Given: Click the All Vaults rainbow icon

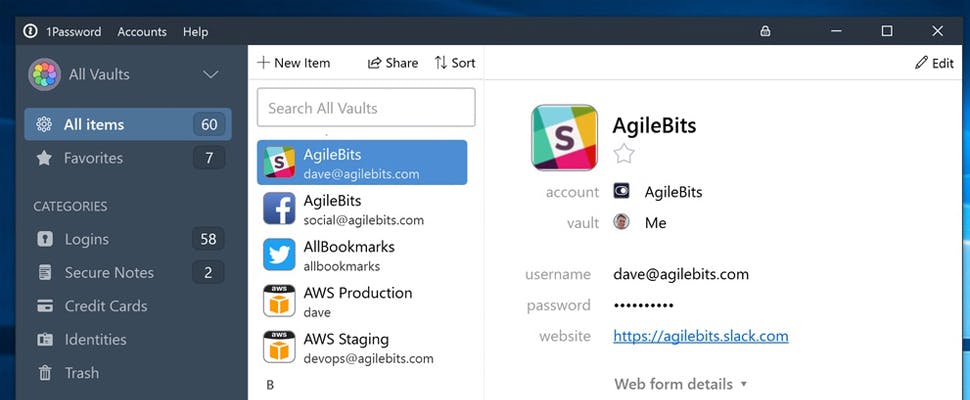Looking at the screenshot, I should (x=44, y=74).
